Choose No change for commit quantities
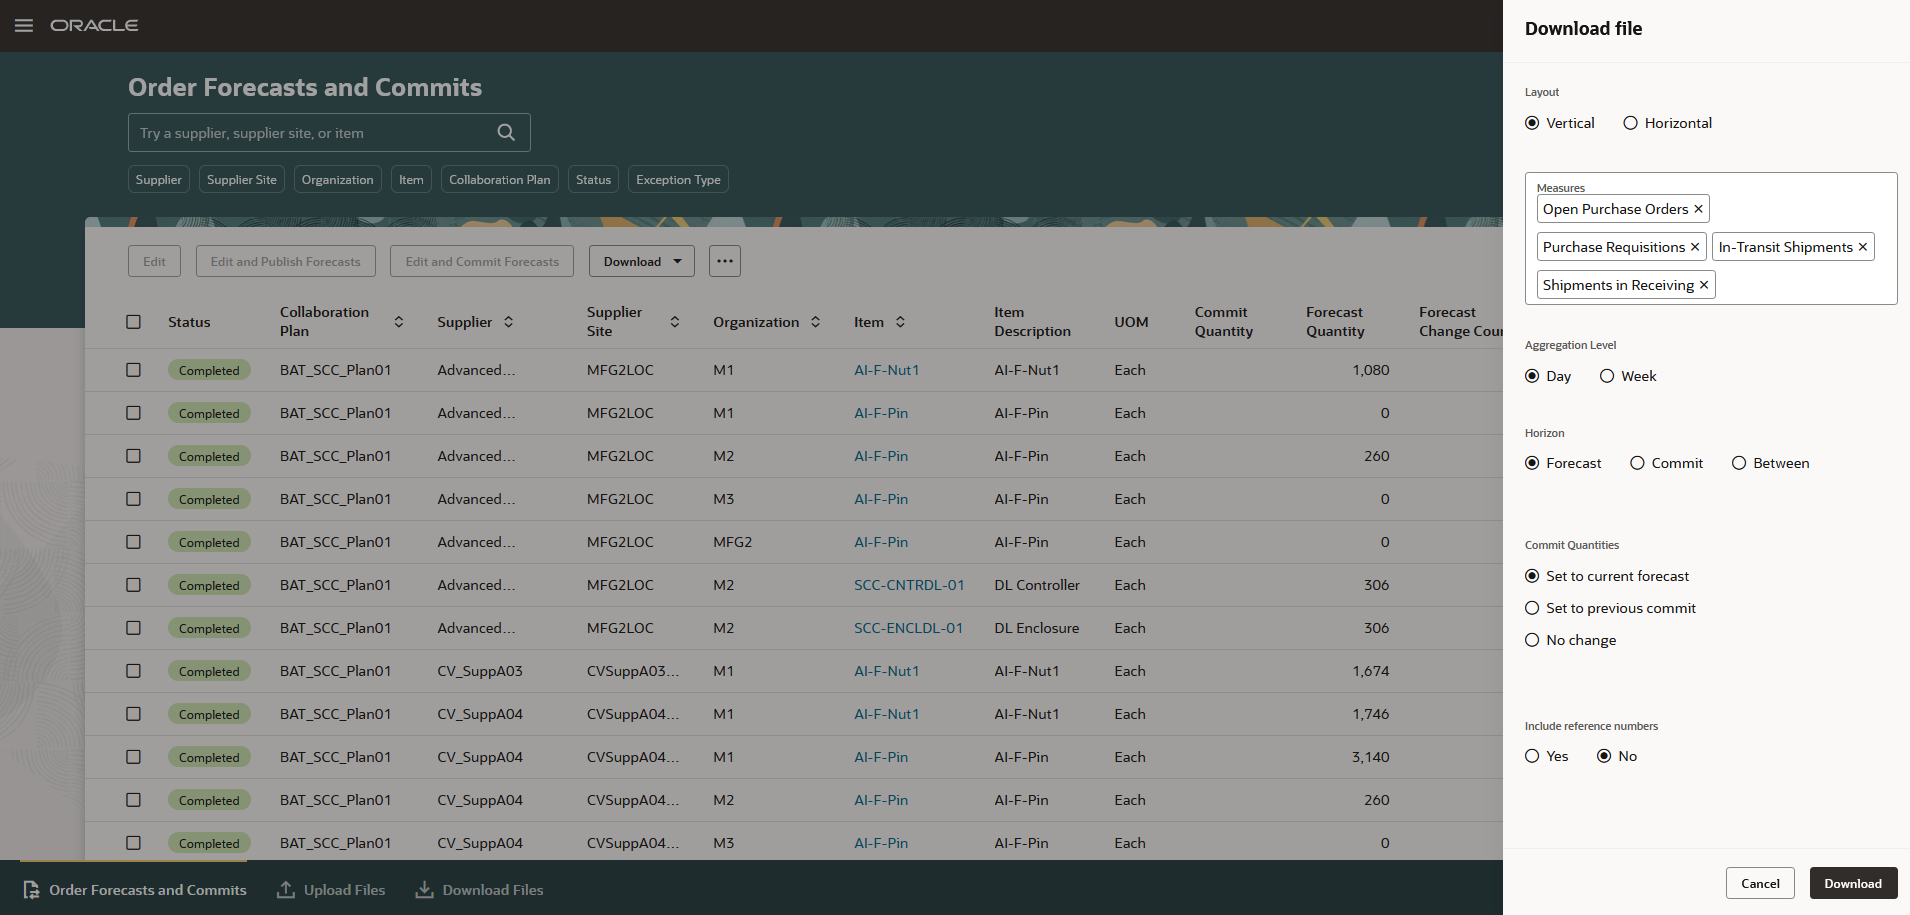This screenshot has height=915, width=1910. point(1532,640)
